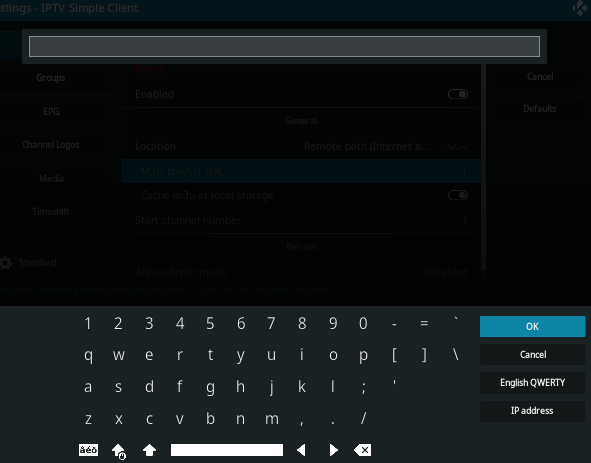Switch keyboard layout via English QWERTY
This screenshot has width=591, height=463.
(x=532, y=383)
